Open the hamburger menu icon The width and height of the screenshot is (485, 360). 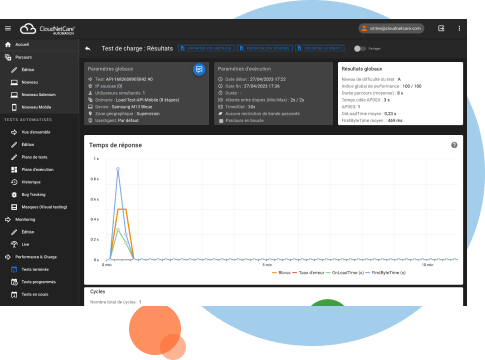coord(8,28)
